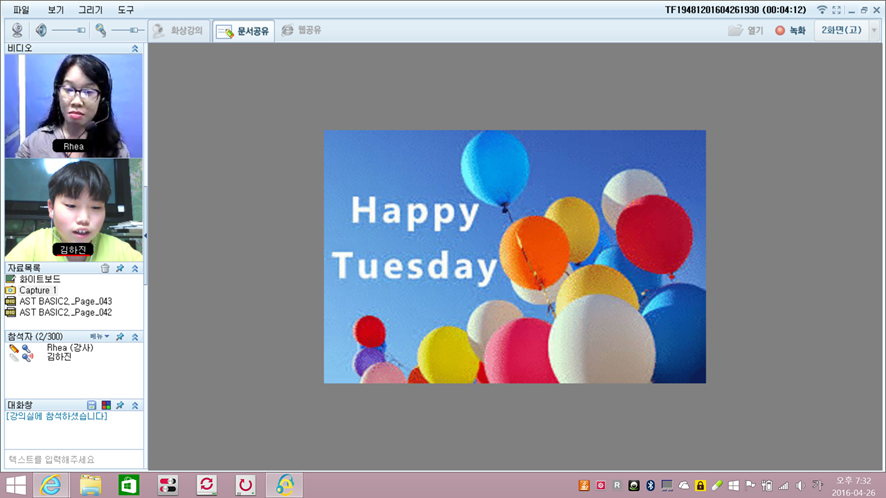Delete item using 자료목록 trash icon
Image resolution: width=886 pixels, height=498 pixels.
(105, 268)
